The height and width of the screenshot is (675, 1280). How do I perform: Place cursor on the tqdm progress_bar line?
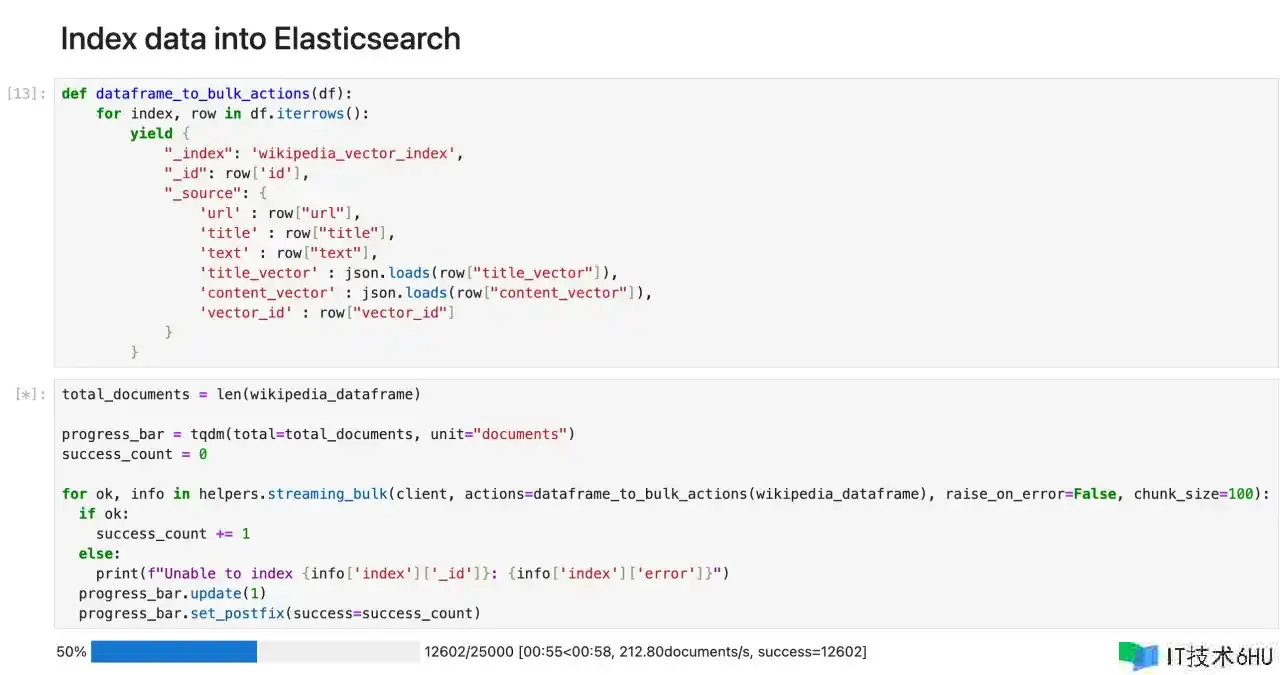[x=318, y=434]
